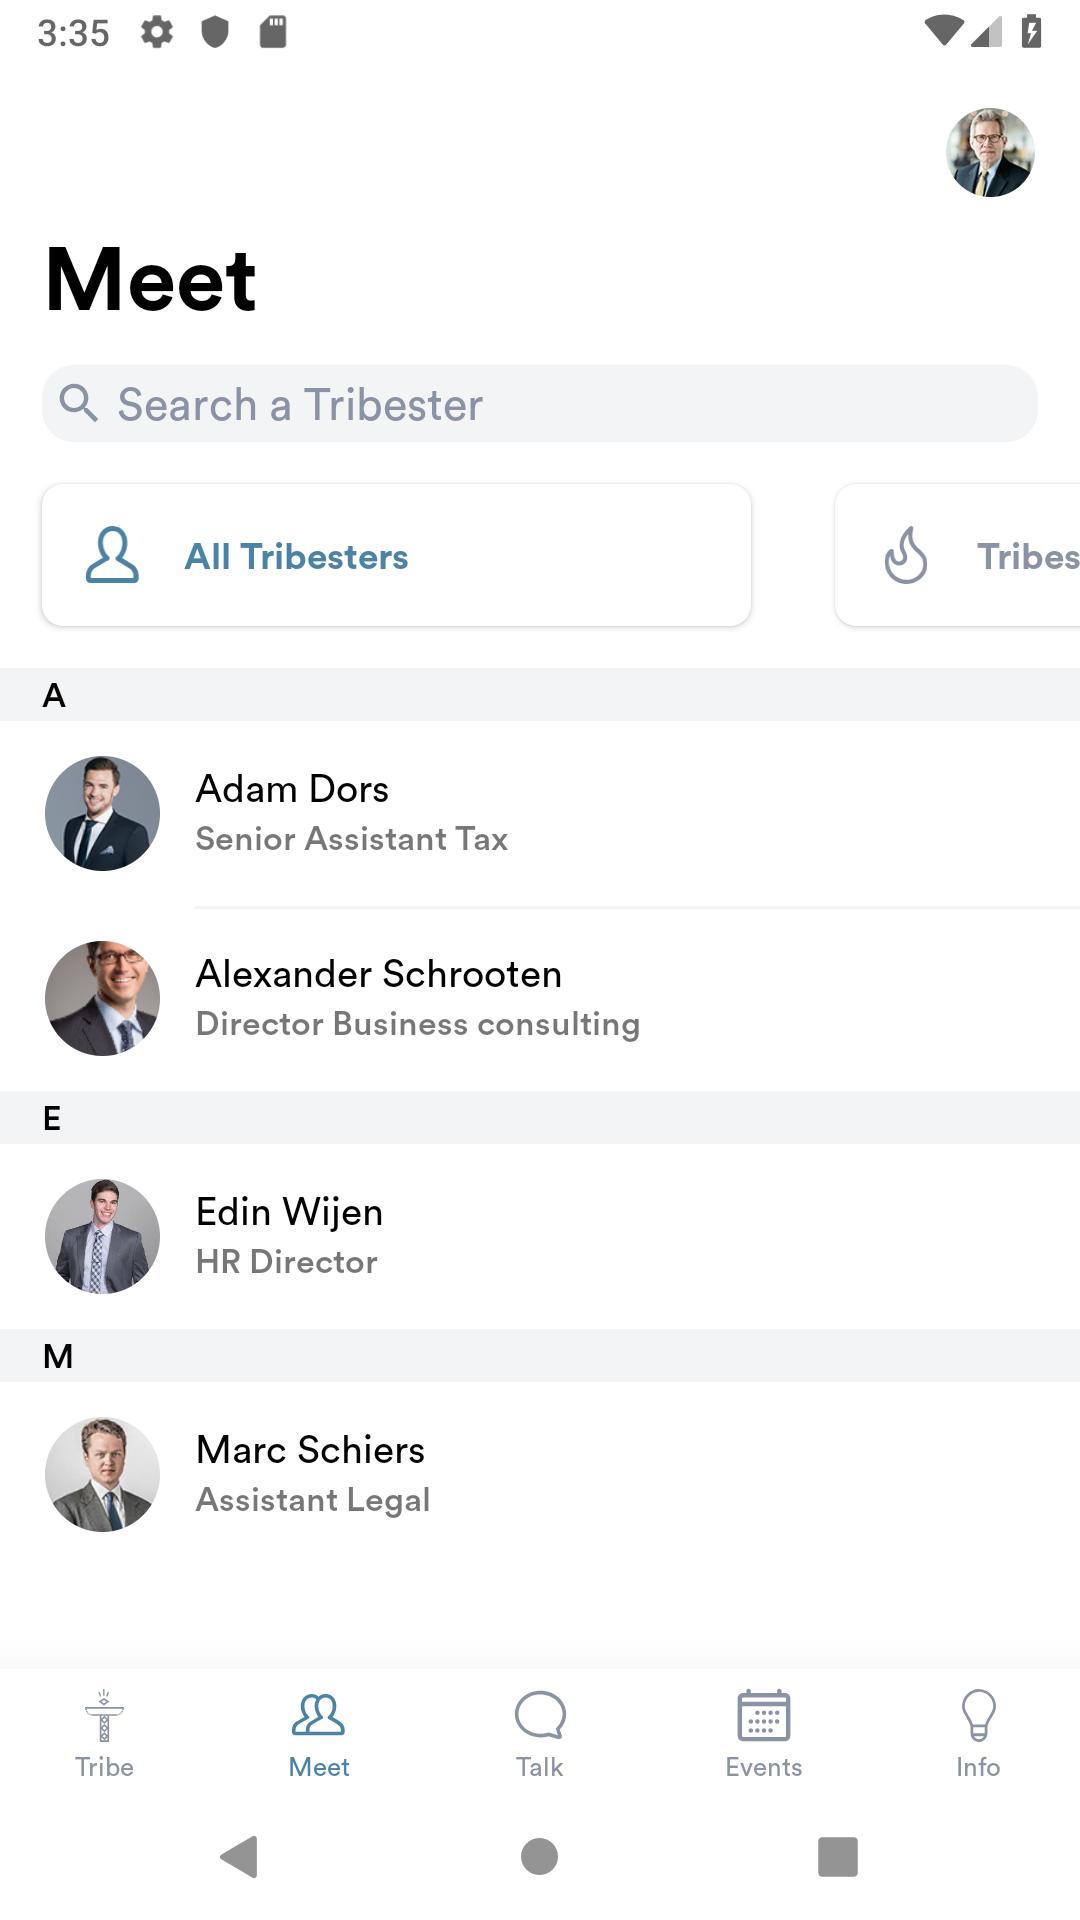Tap the flame icon on Tribes card
The height and width of the screenshot is (1920, 1080).
[906, 555]
